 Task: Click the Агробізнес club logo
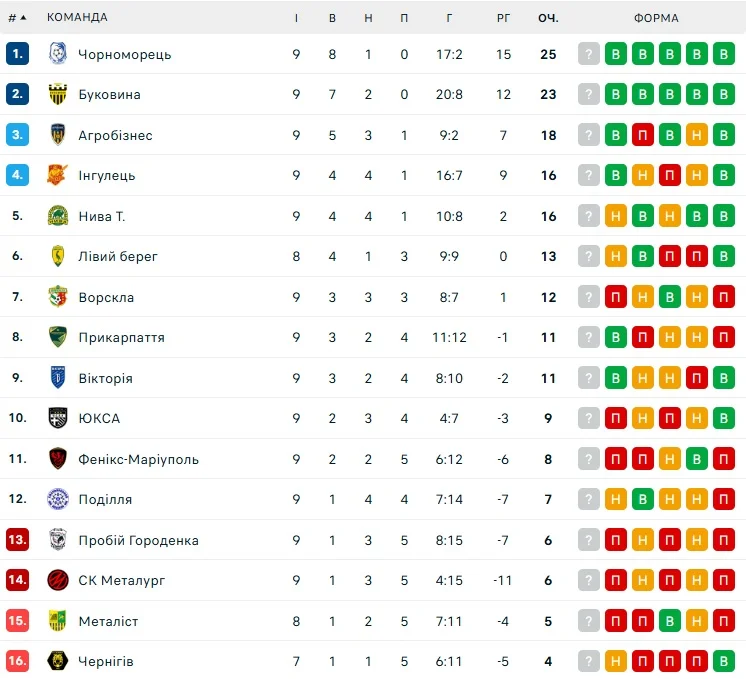58,135
